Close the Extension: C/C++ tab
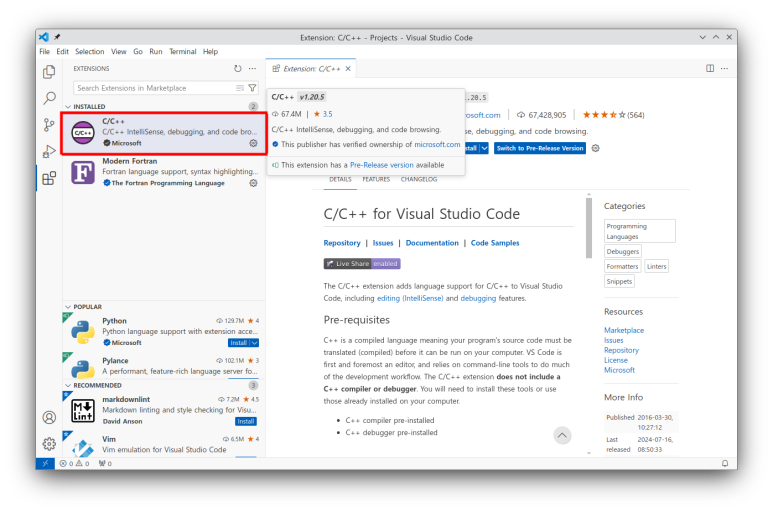The image size is (773, 512). pyautogui.click(x=348, y=68)
